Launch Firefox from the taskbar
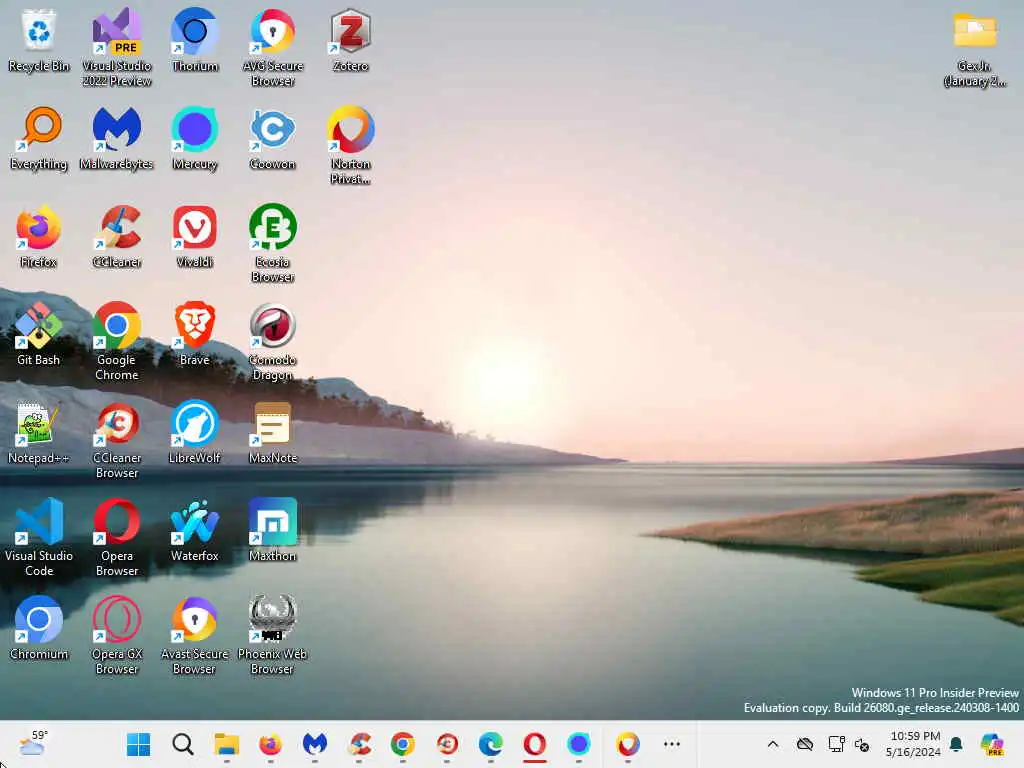 [270, 744]
